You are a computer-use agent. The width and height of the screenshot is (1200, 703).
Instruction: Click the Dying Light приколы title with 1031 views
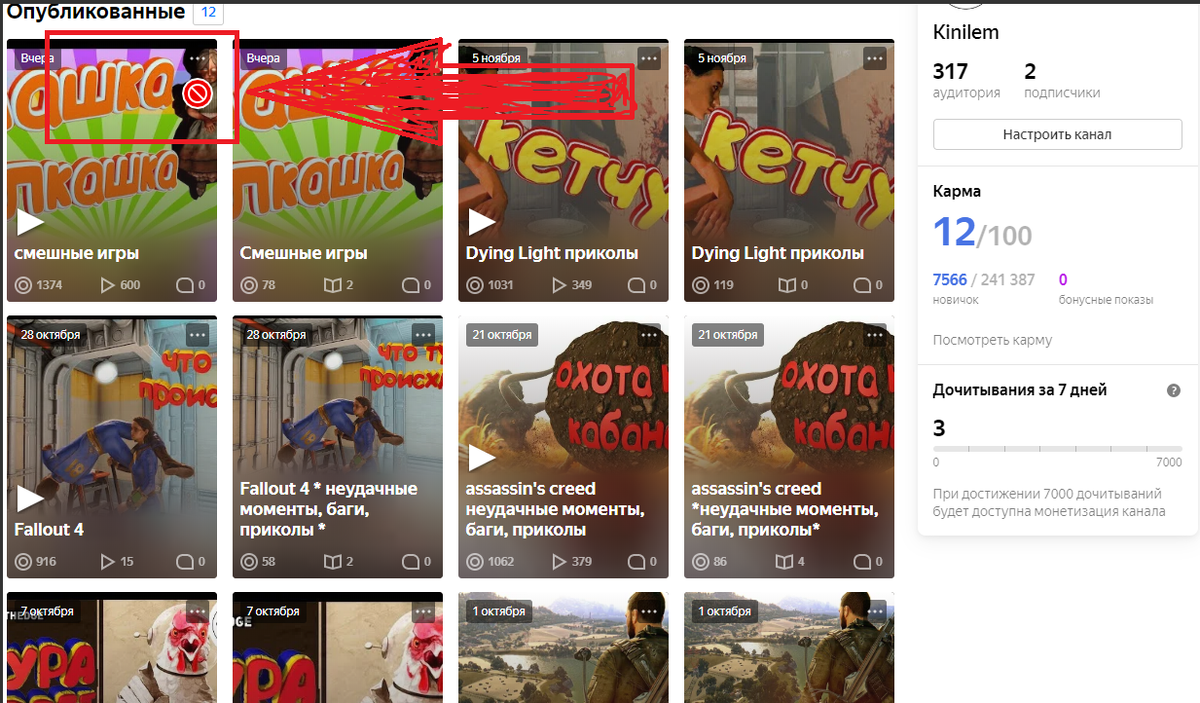(x=552, y=253)
